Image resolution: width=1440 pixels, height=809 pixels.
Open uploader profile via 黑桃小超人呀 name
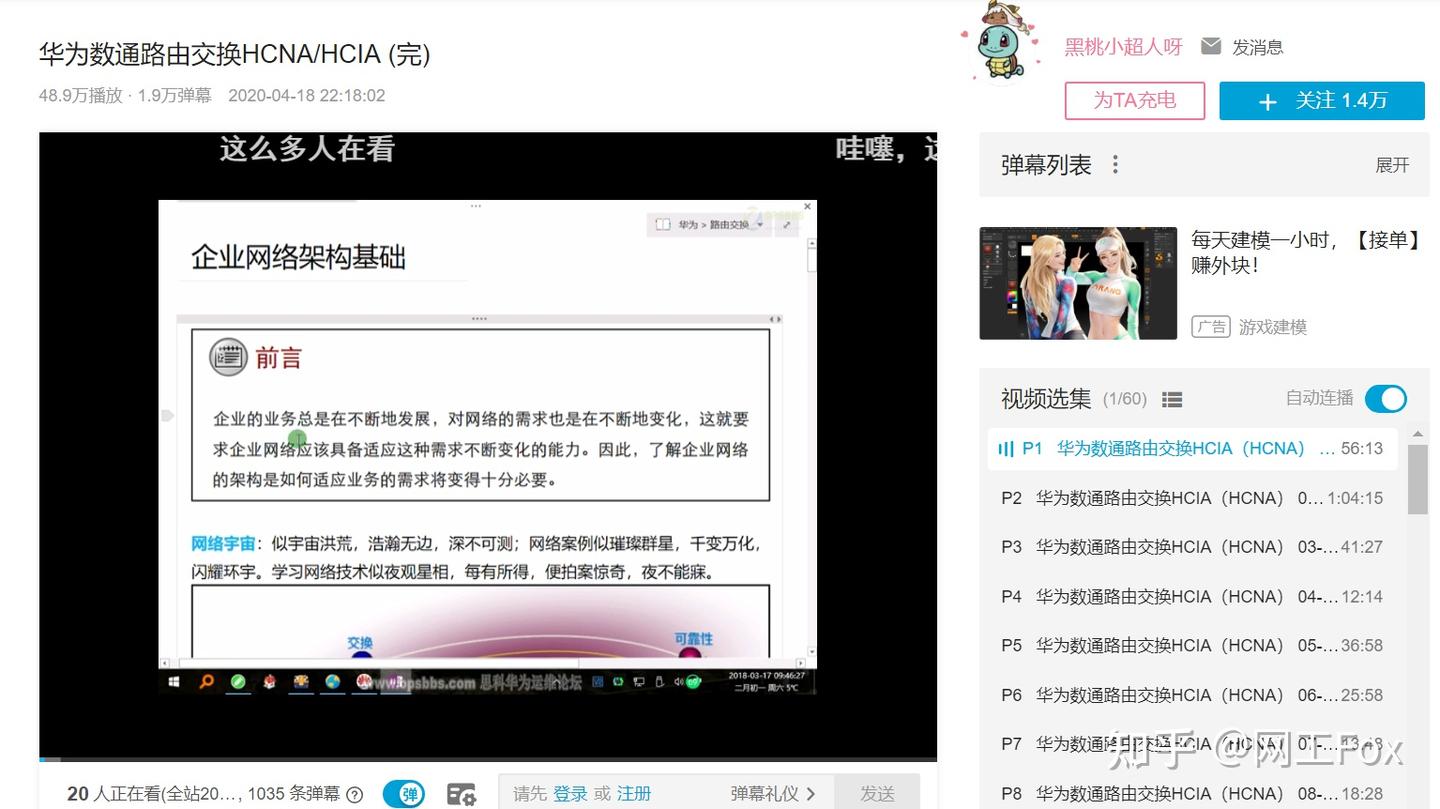(1122, 46)
